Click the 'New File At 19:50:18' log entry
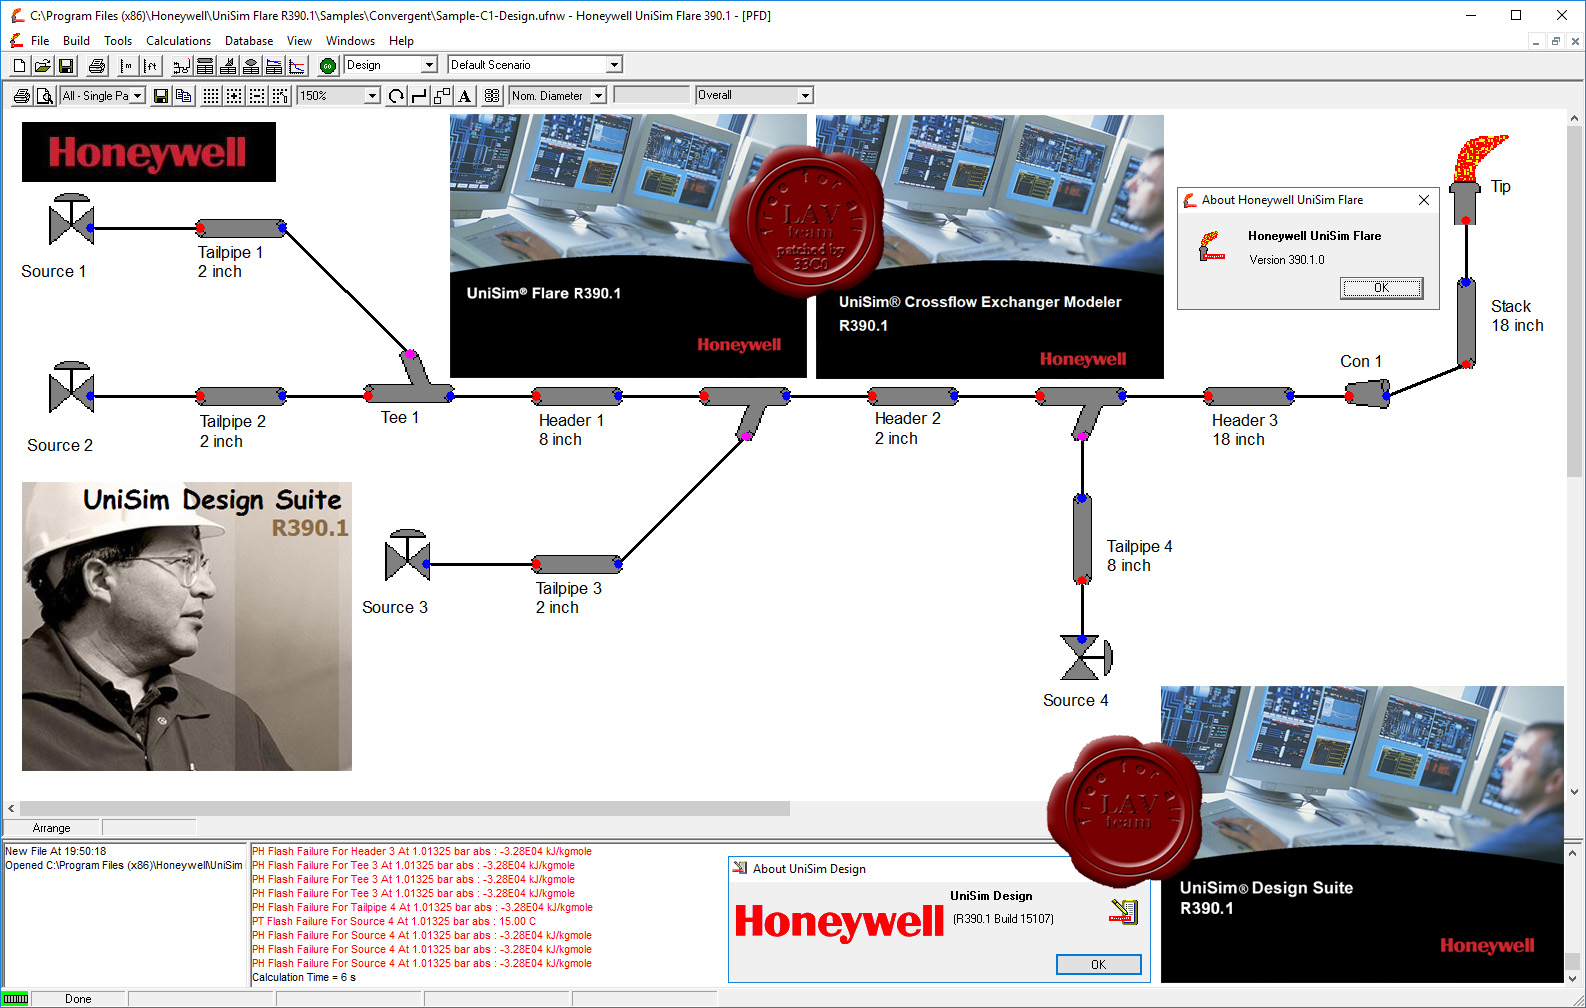The image size is (1586, 1008). coord(56,851)
